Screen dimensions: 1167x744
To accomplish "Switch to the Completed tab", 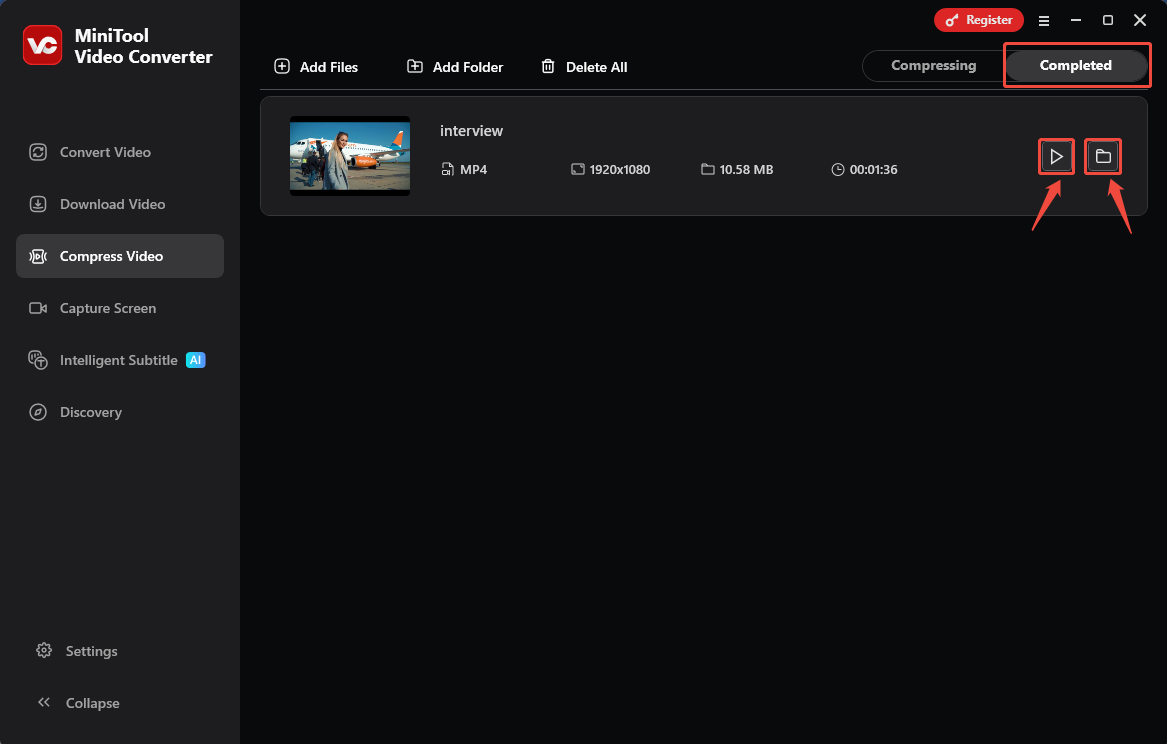I will coord(1076,65).
